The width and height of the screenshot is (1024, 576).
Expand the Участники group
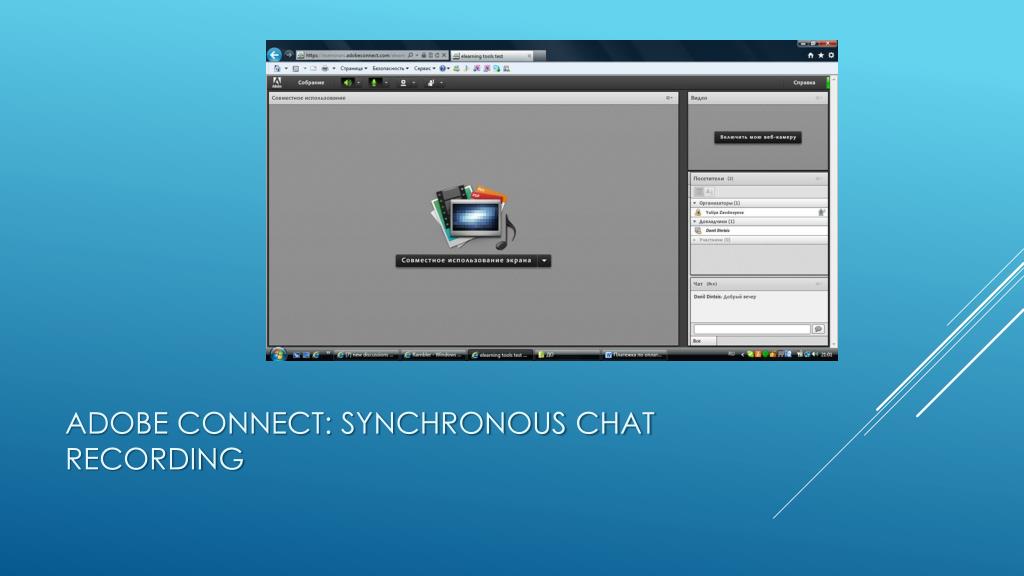point(695,240)
